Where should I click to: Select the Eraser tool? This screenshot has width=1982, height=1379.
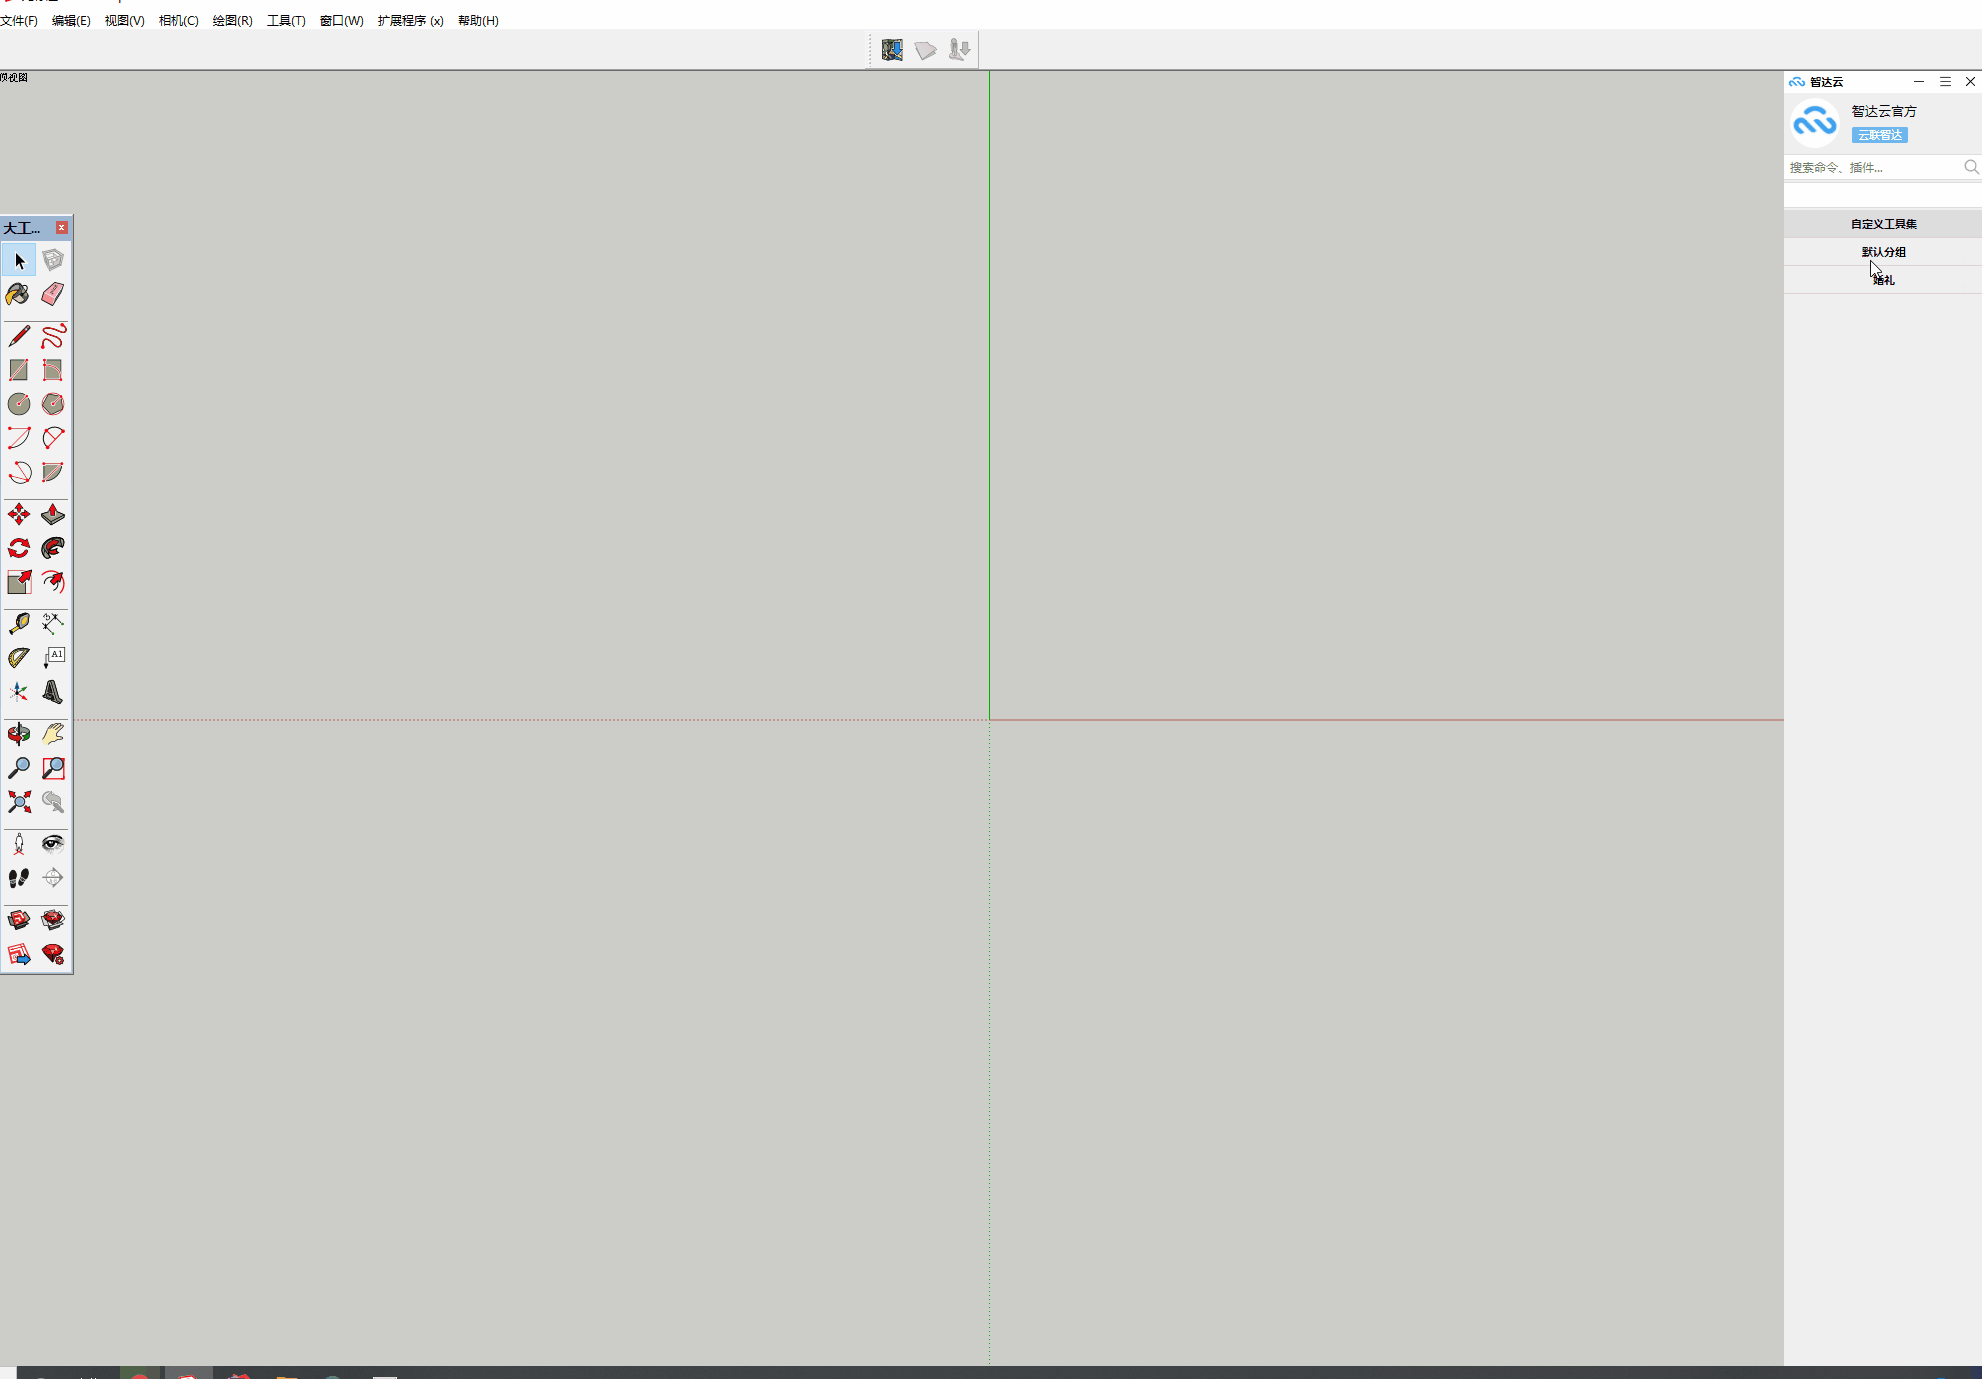(53, 294)
